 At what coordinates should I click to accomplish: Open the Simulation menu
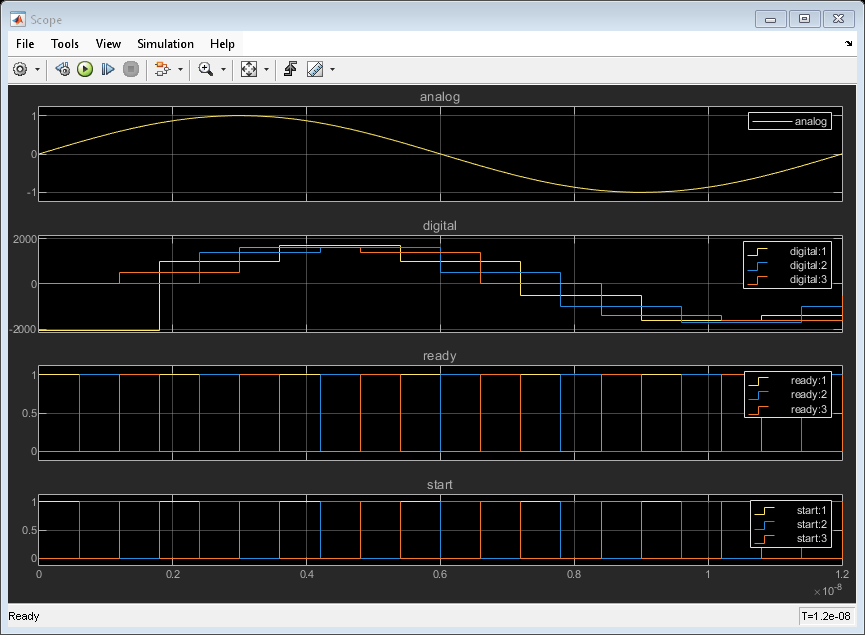click(x=165, y=44)
